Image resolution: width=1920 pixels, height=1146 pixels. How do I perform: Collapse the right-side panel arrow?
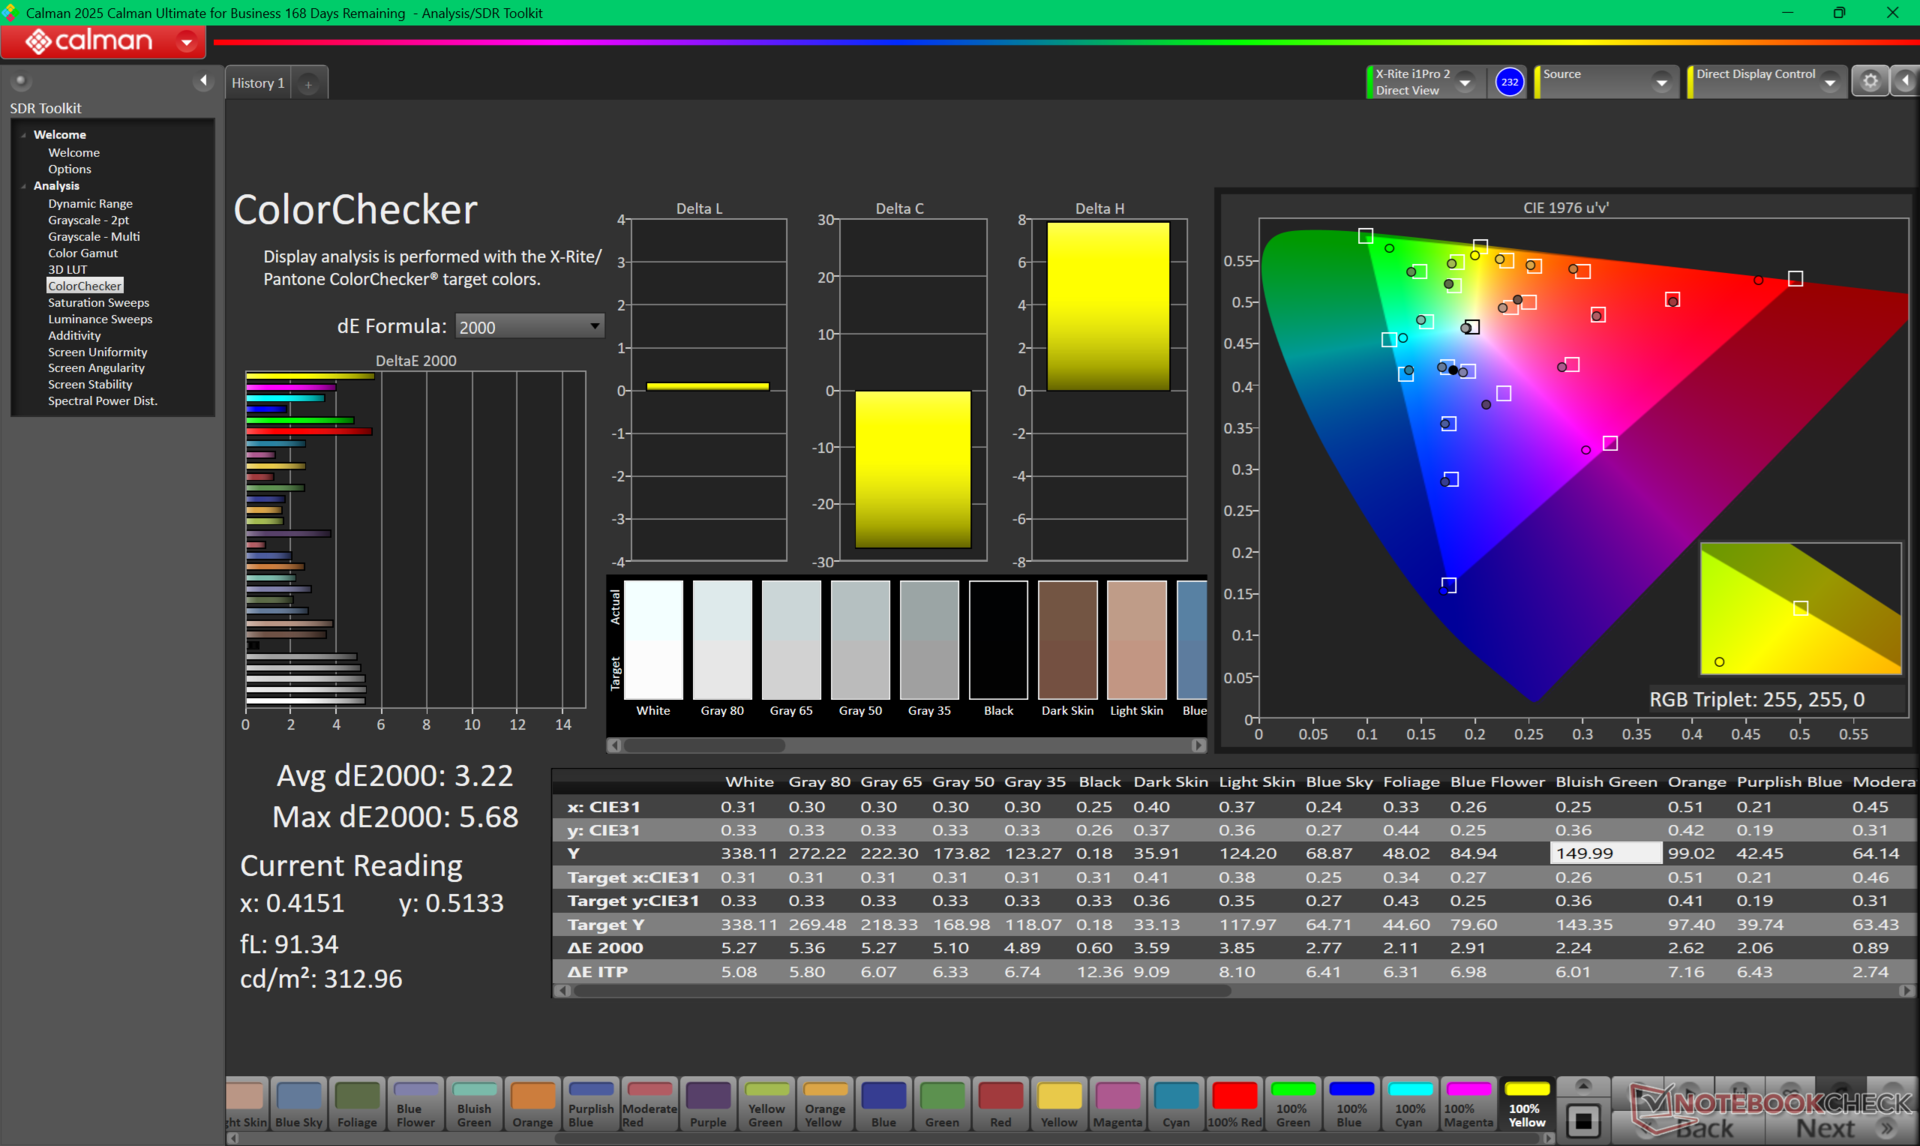coord(1905,82)
